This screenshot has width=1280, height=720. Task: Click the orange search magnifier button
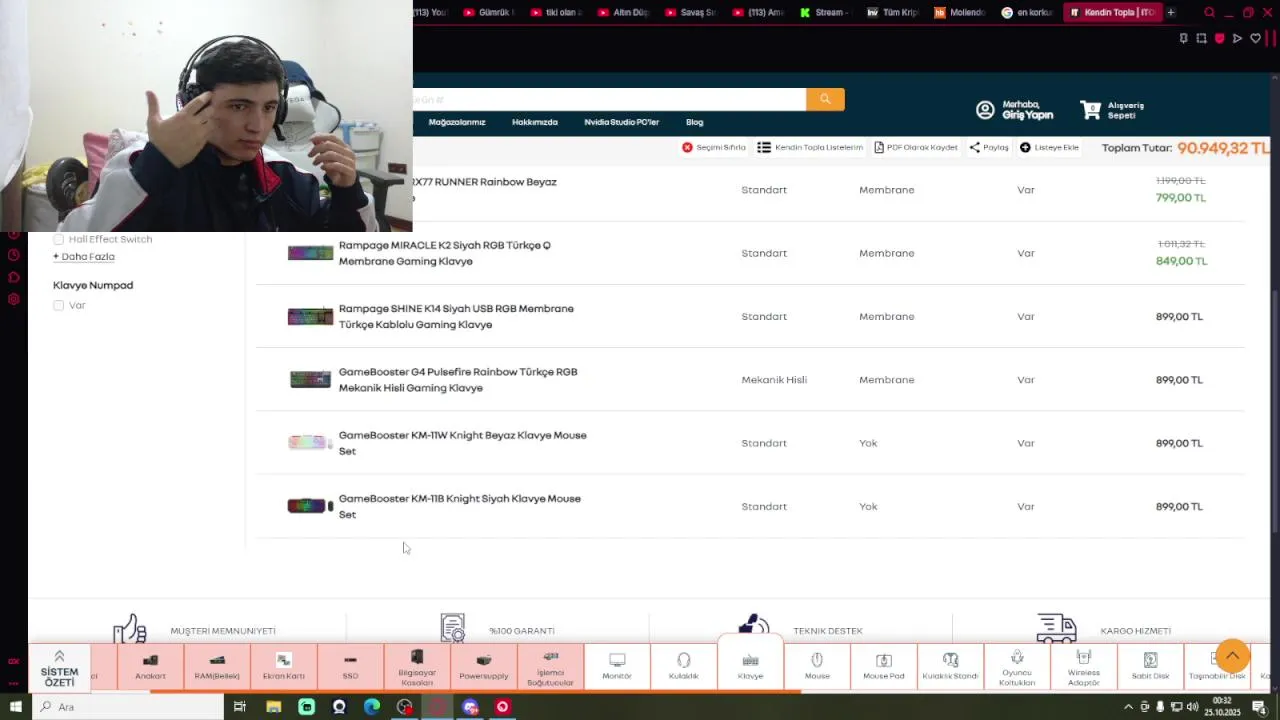825,99
